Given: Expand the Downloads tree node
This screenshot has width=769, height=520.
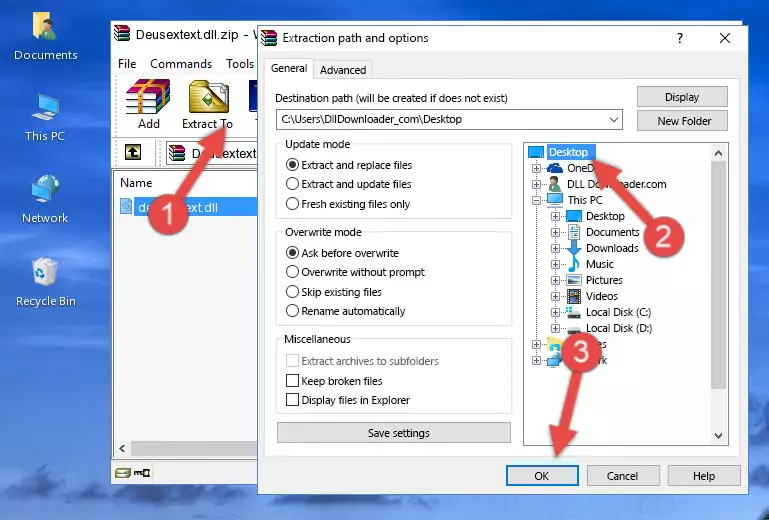Looking at the screenshot, I should 555,248.
